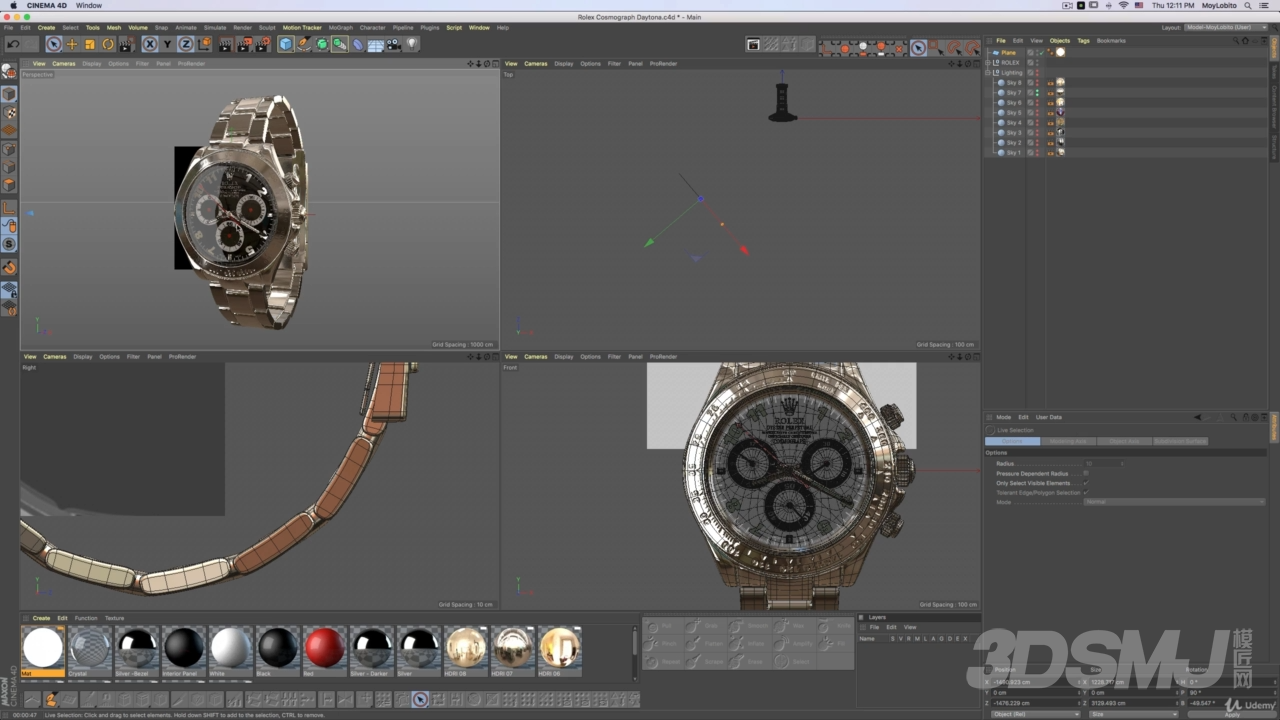This screenshot has width=1280, height=720.
Task: Select the Move tool
Action: point(72,44)
